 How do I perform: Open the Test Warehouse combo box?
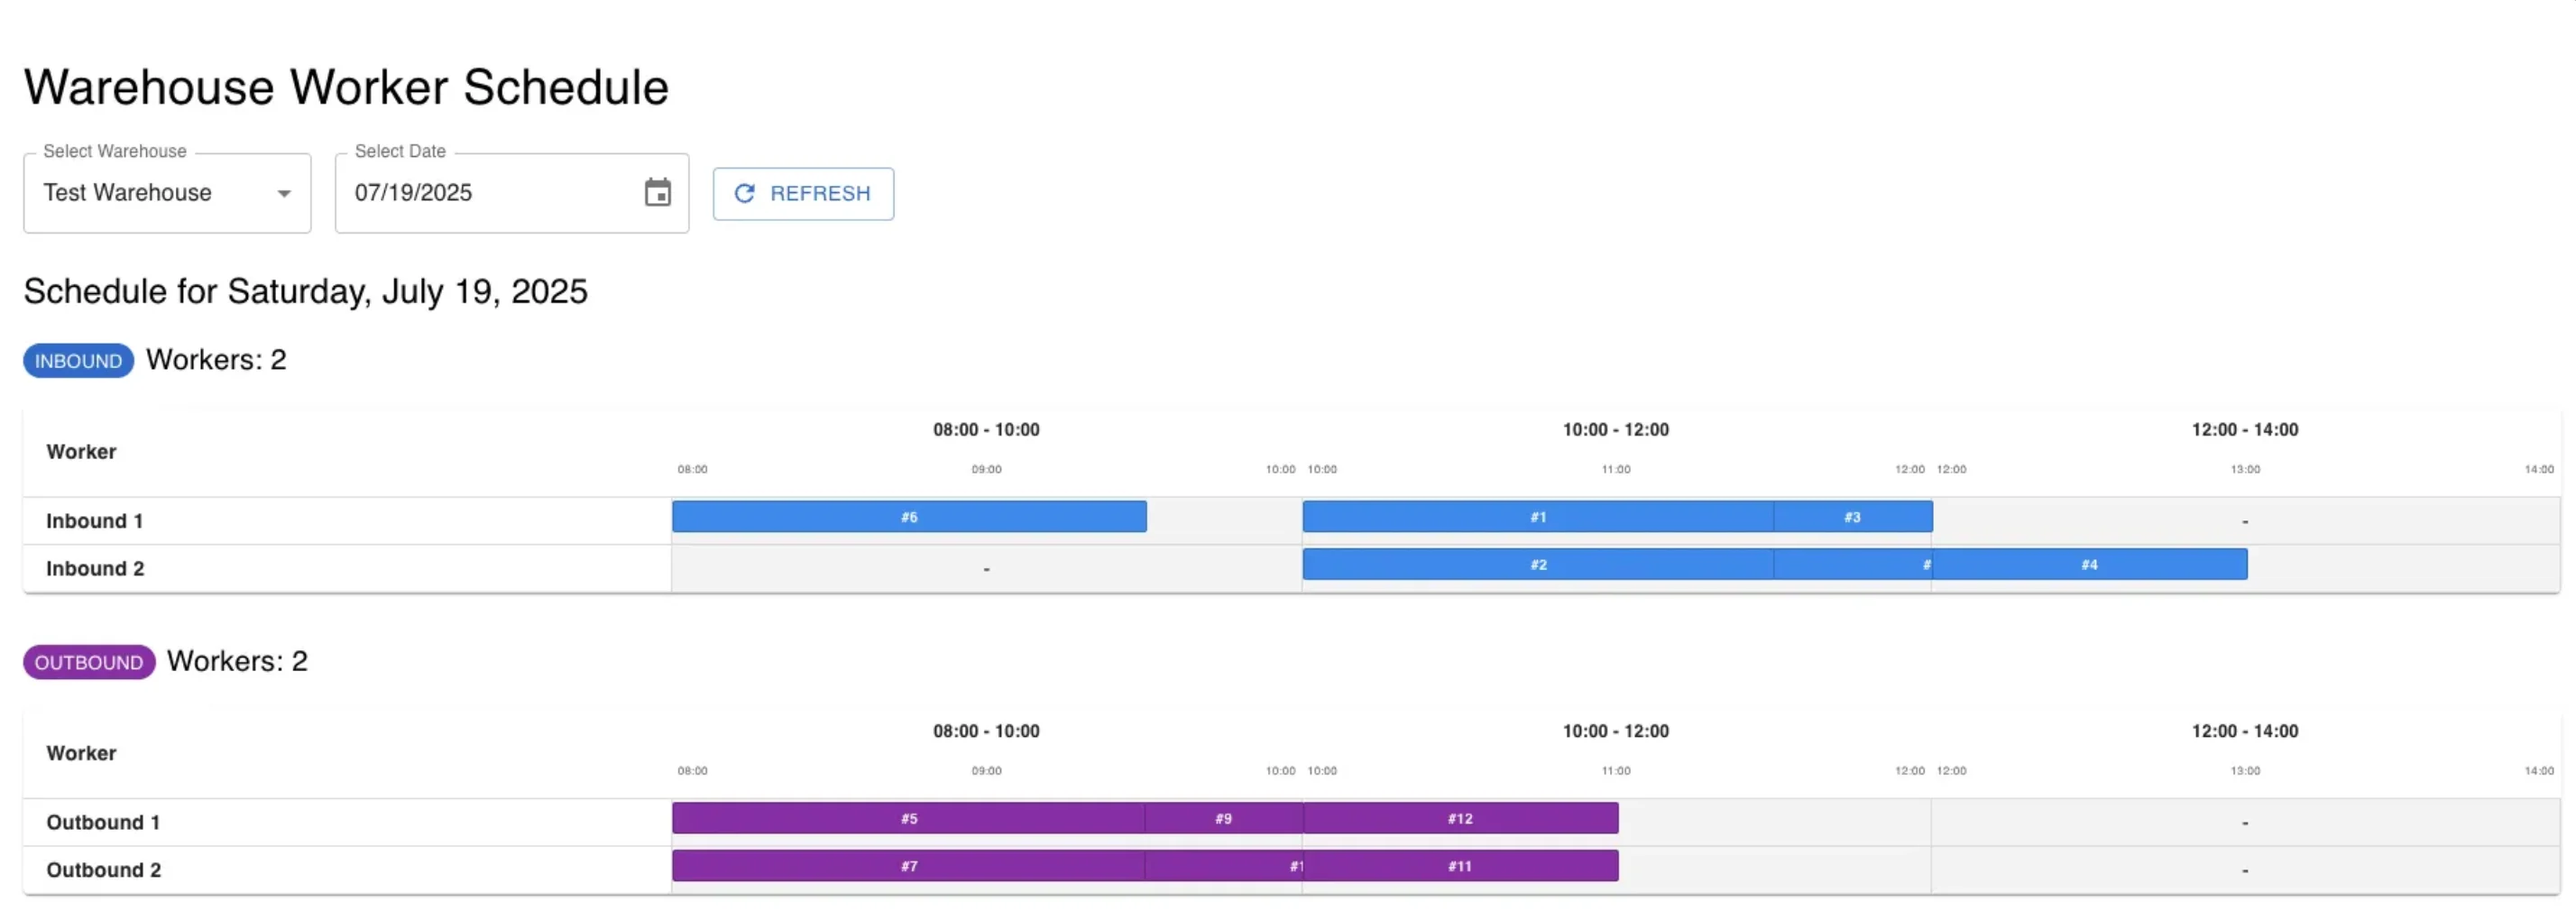click(x=167, y=193)
